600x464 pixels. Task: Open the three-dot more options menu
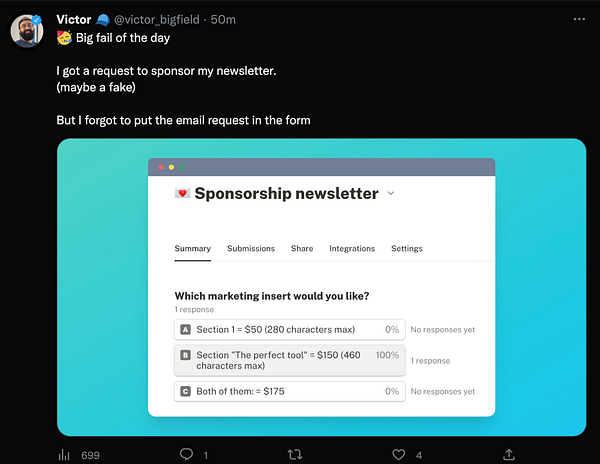(x=579, y=19)
